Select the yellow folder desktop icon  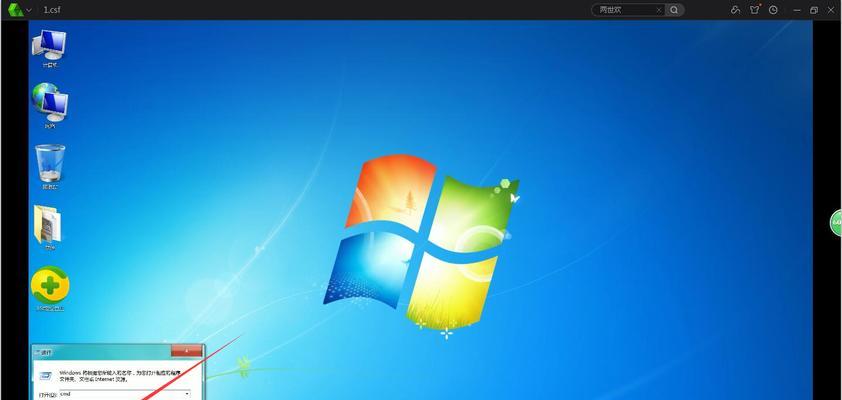[x=48, y=228]
